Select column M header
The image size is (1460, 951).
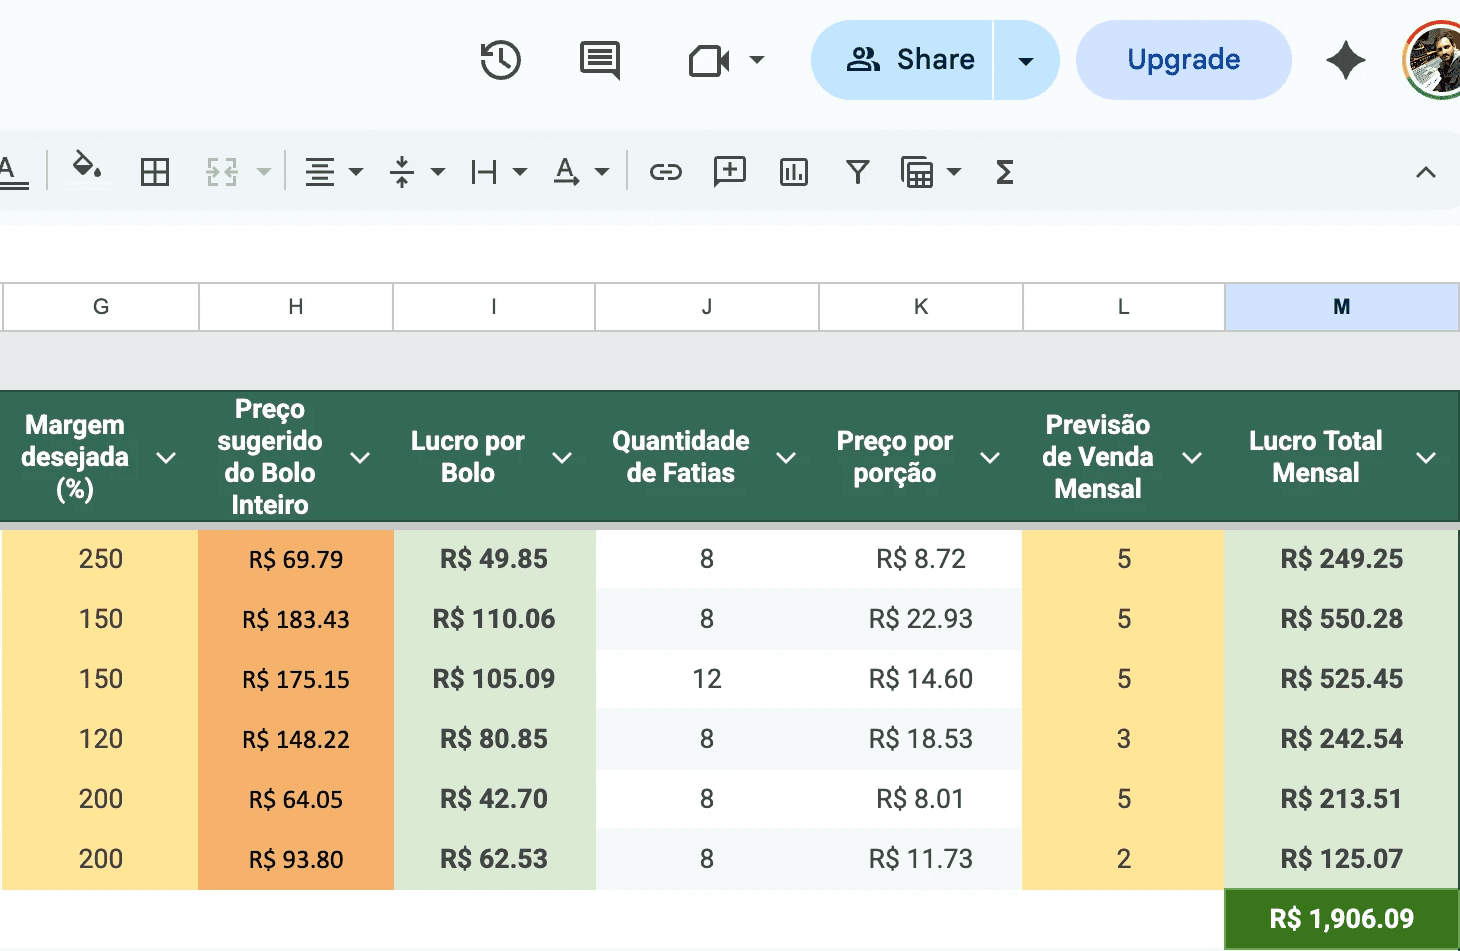[x=1341, y=307]
